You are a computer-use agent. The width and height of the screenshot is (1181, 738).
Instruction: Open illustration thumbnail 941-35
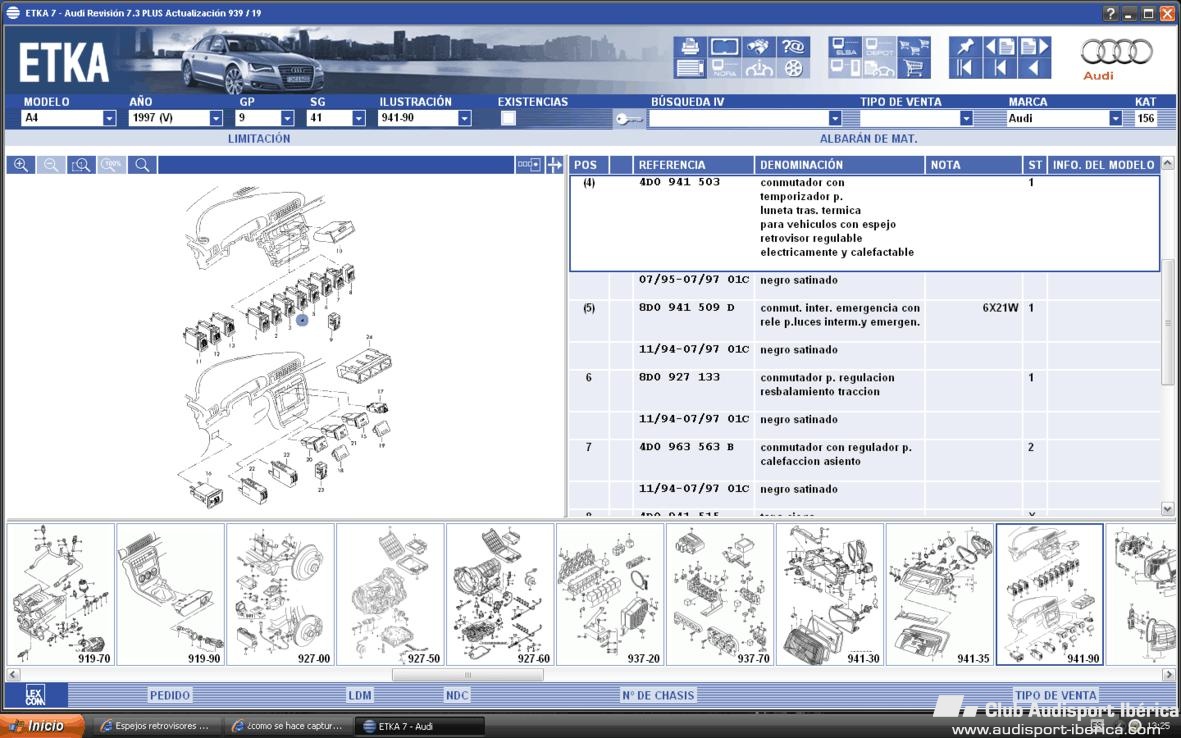pos(941,595)
